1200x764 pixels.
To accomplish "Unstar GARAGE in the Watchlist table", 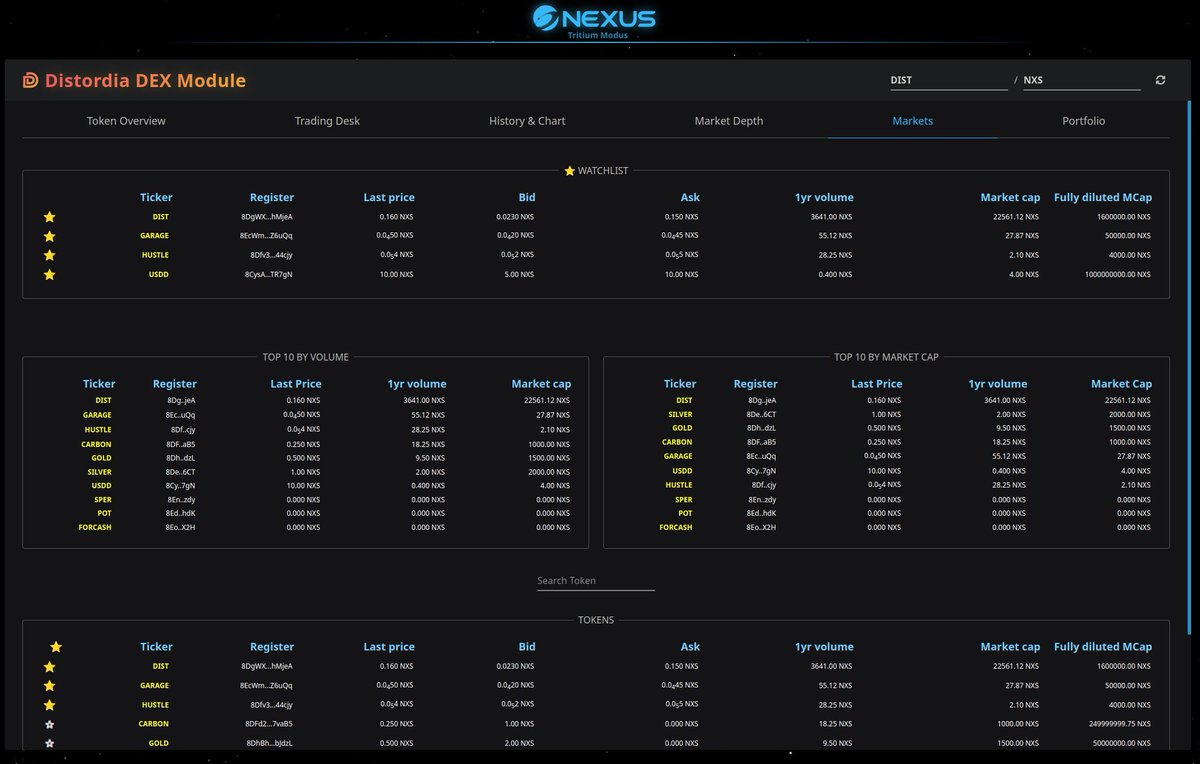I will pyautogui.click(x=49, y=236).
